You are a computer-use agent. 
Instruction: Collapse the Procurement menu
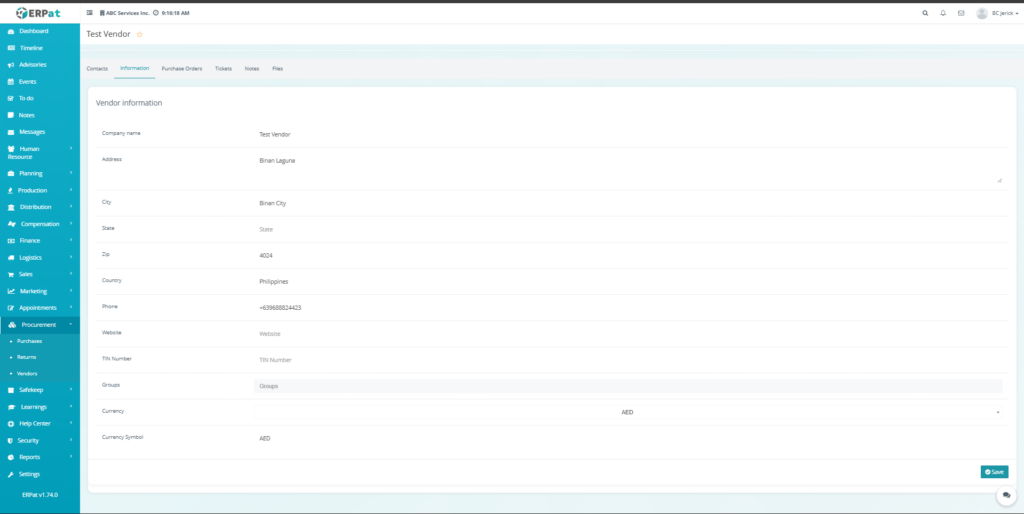click(71, 325)
